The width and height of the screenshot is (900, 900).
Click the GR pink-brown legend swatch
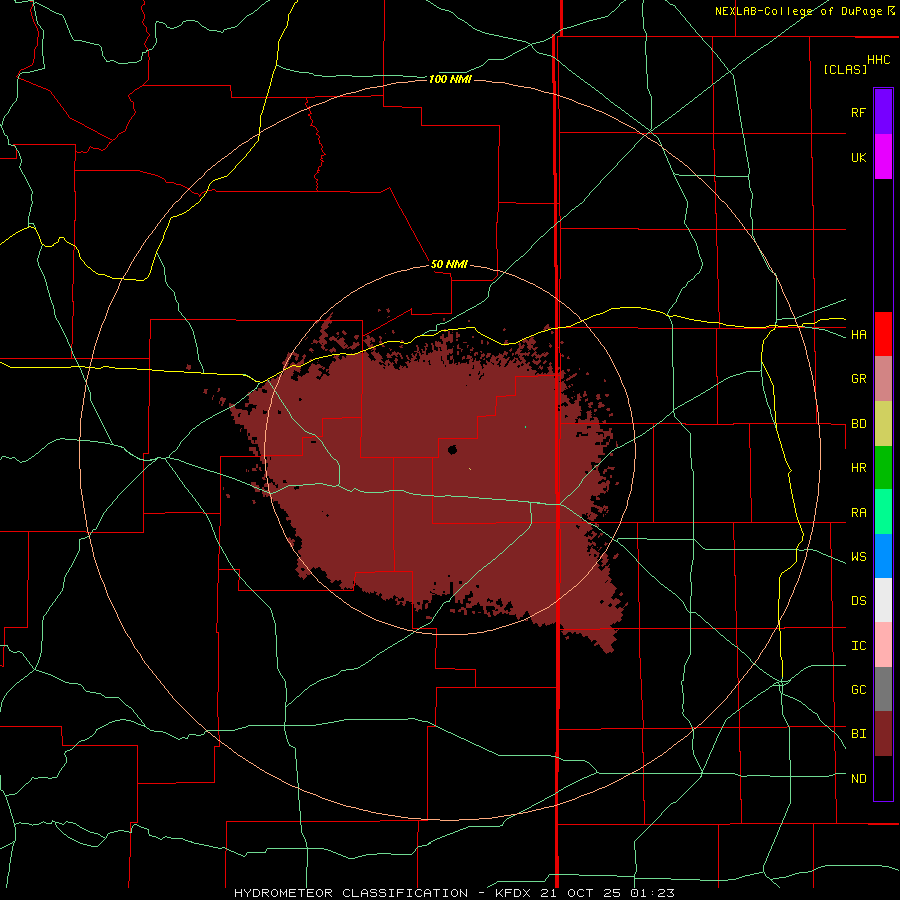pos(883,379)
